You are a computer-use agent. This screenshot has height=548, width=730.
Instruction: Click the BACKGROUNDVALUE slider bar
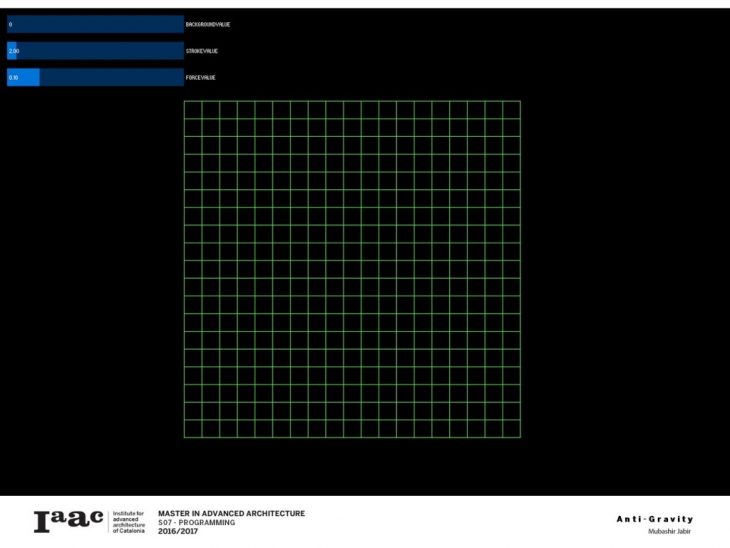tap(95, 24)
